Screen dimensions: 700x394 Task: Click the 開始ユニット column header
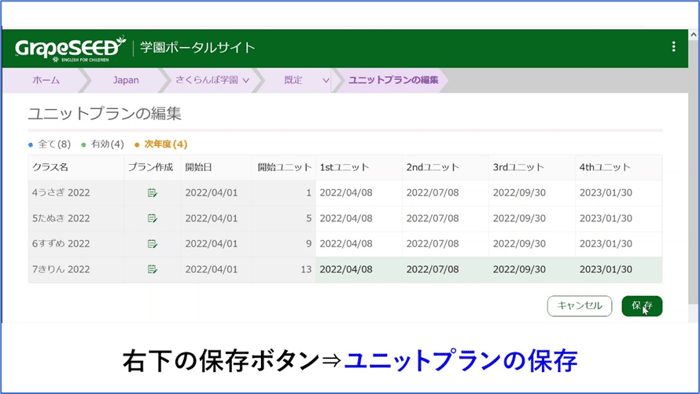(x=284, y=167)
